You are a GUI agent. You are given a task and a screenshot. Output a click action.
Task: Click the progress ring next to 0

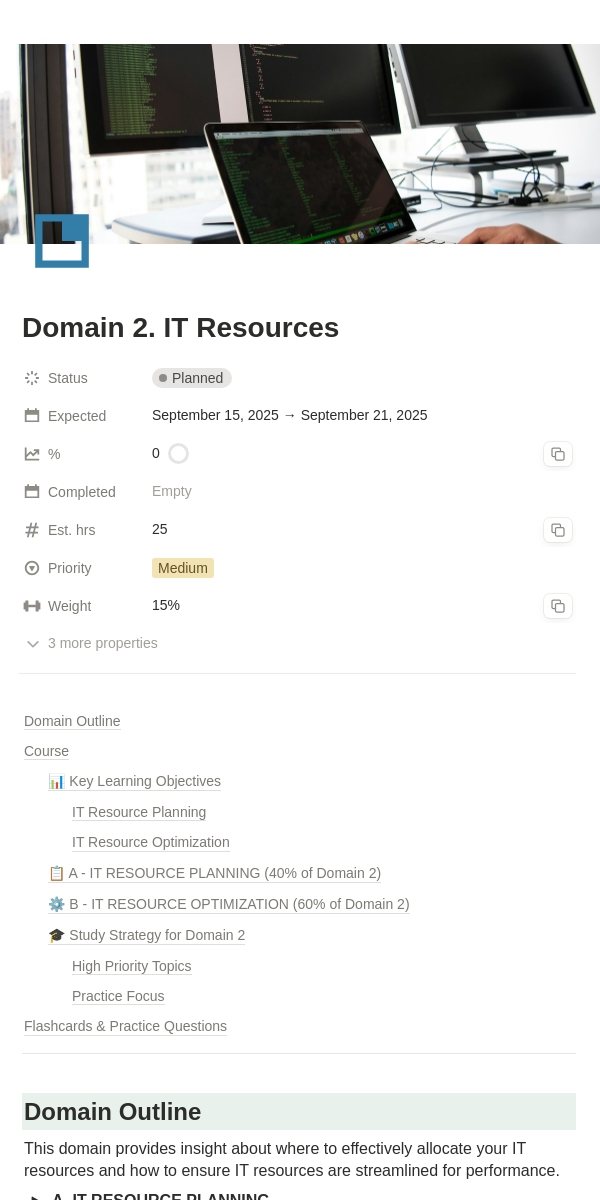(x=178, y=454)
